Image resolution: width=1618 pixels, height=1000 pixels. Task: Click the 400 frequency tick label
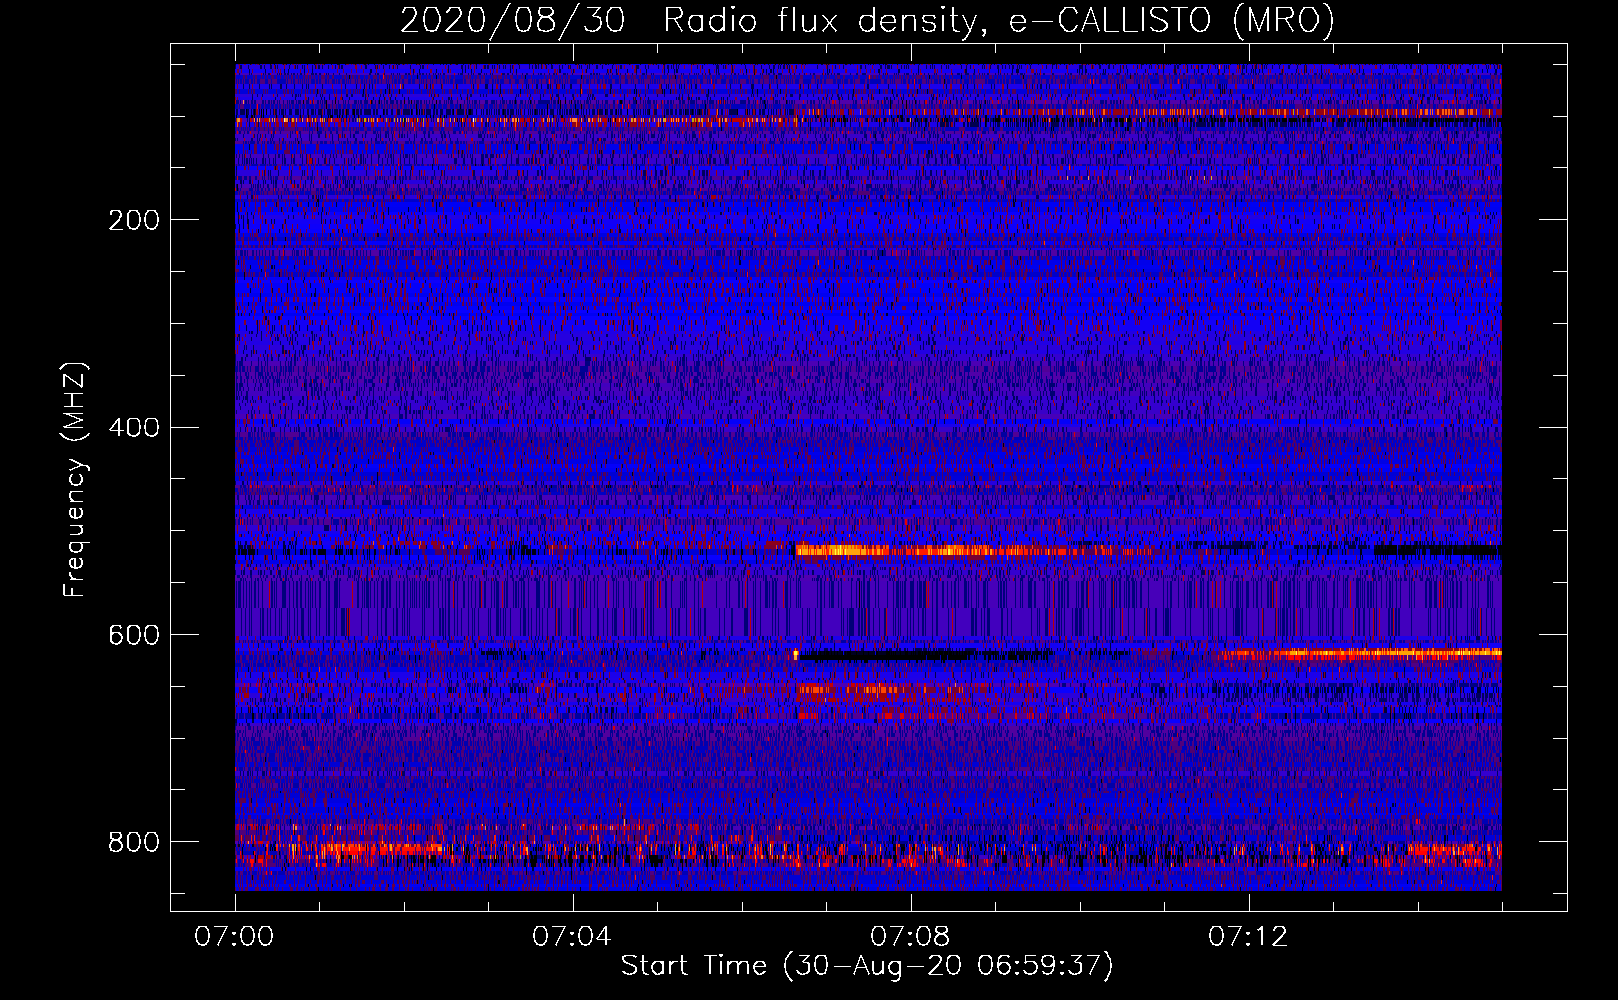[x=134, y=428]
